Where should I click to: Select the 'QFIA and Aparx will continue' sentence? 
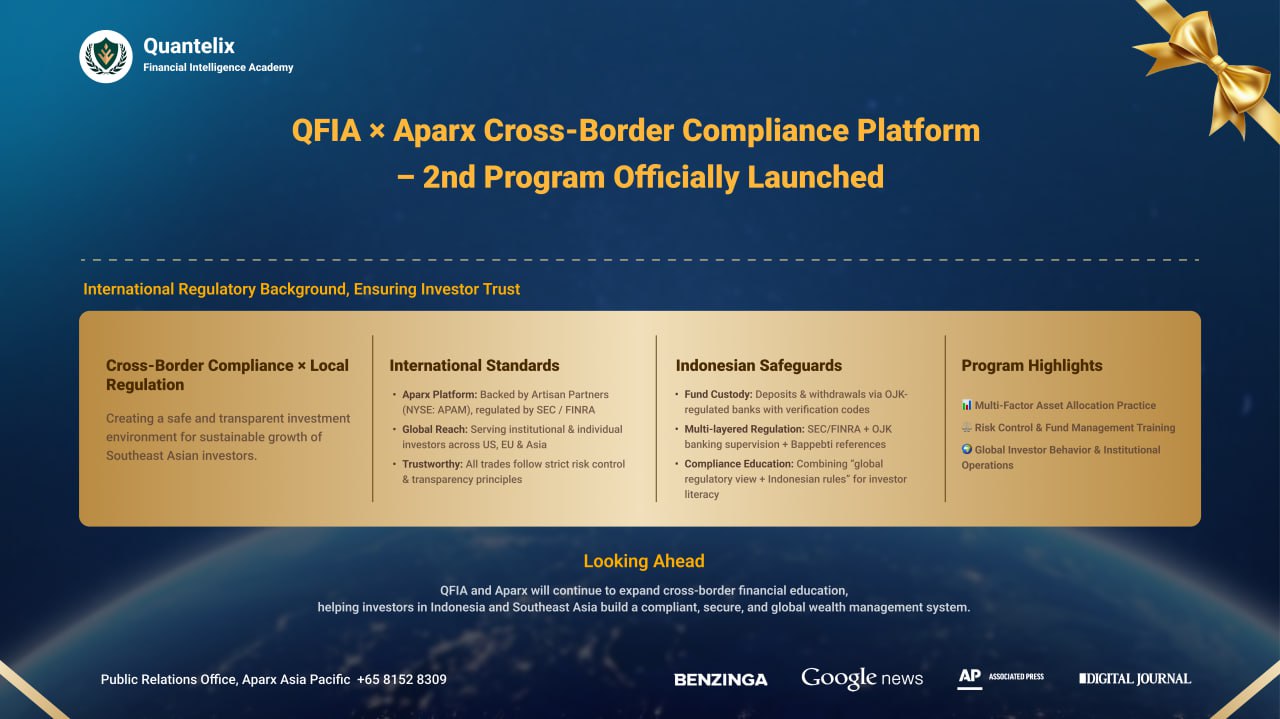coord(644,590)
